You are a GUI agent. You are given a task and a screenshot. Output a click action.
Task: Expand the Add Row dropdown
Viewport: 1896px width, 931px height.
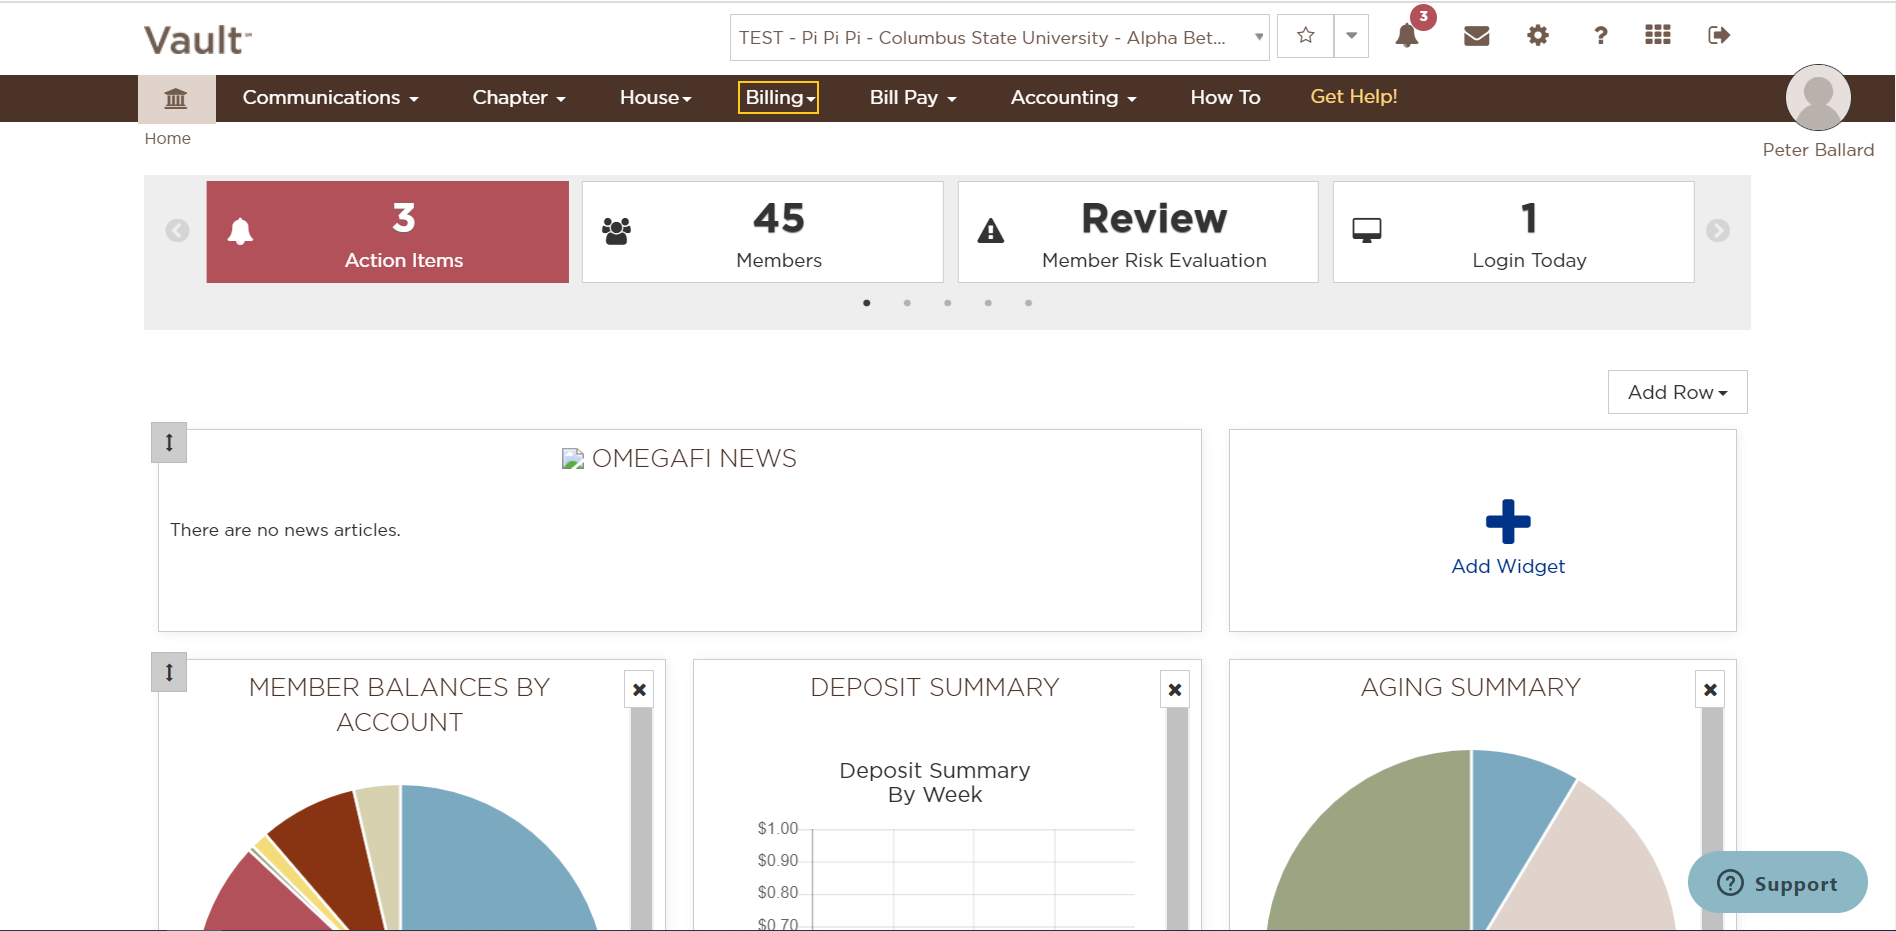[1677, 392]
